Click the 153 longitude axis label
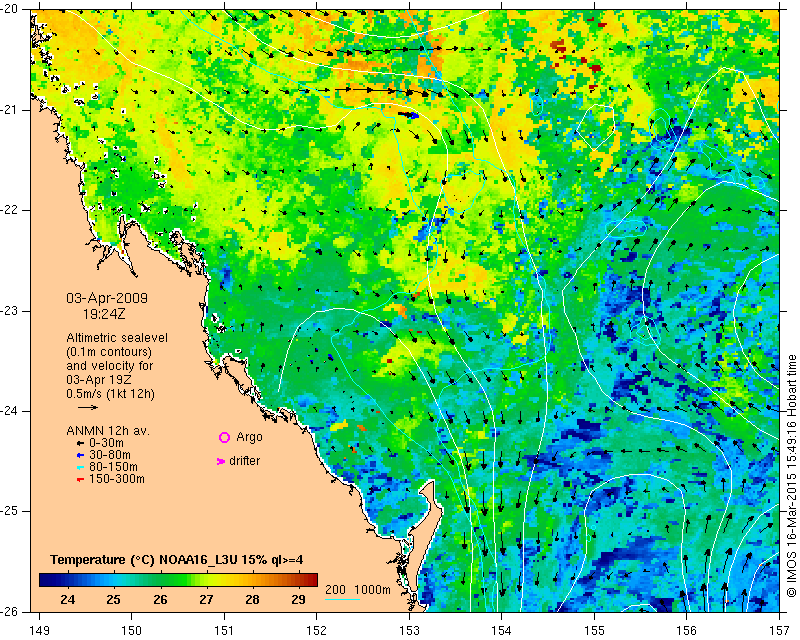Screen dimensions: 800x640 click(409, 631)
